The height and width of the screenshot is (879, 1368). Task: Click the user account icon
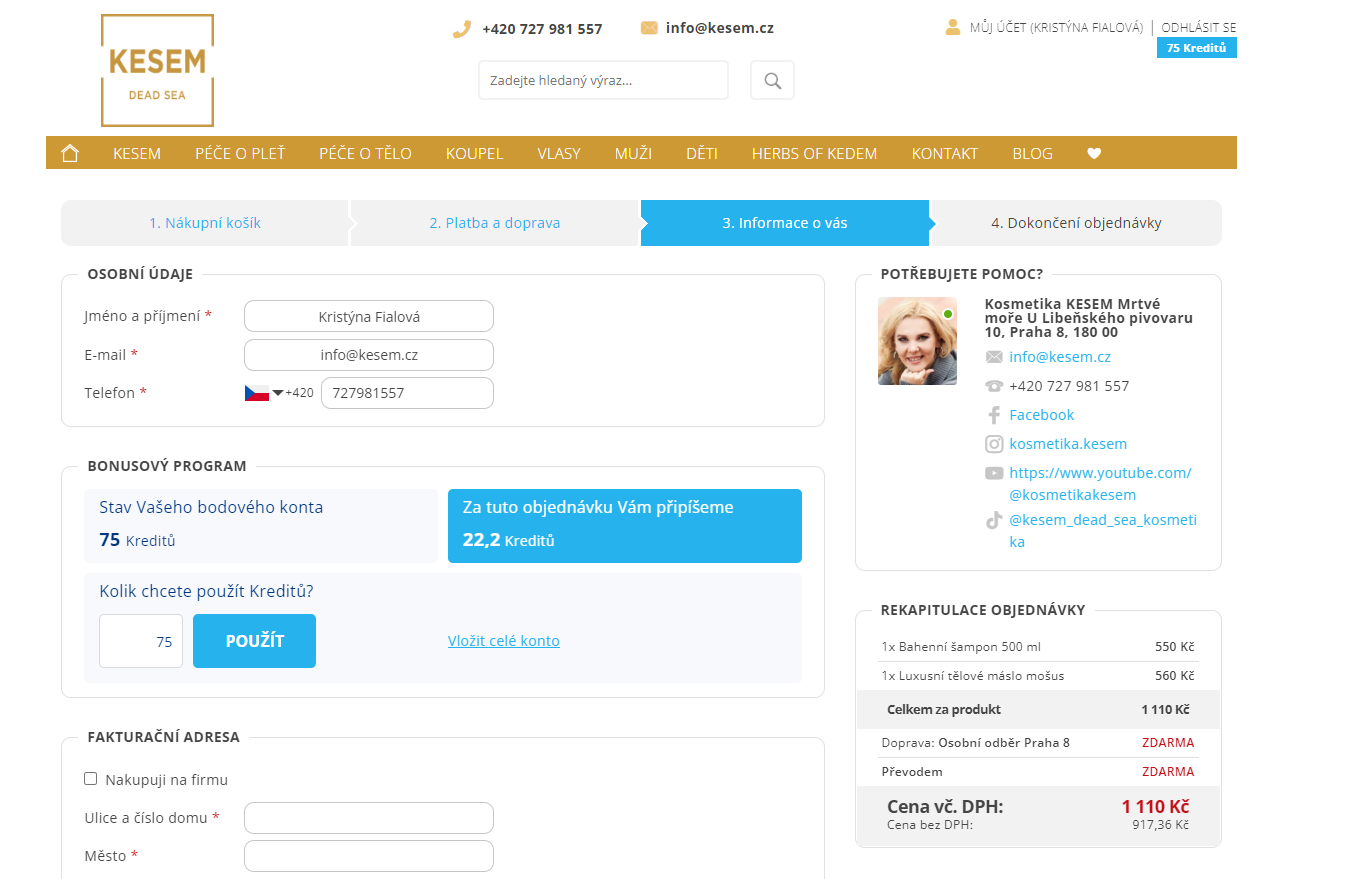tap(953, 27)
